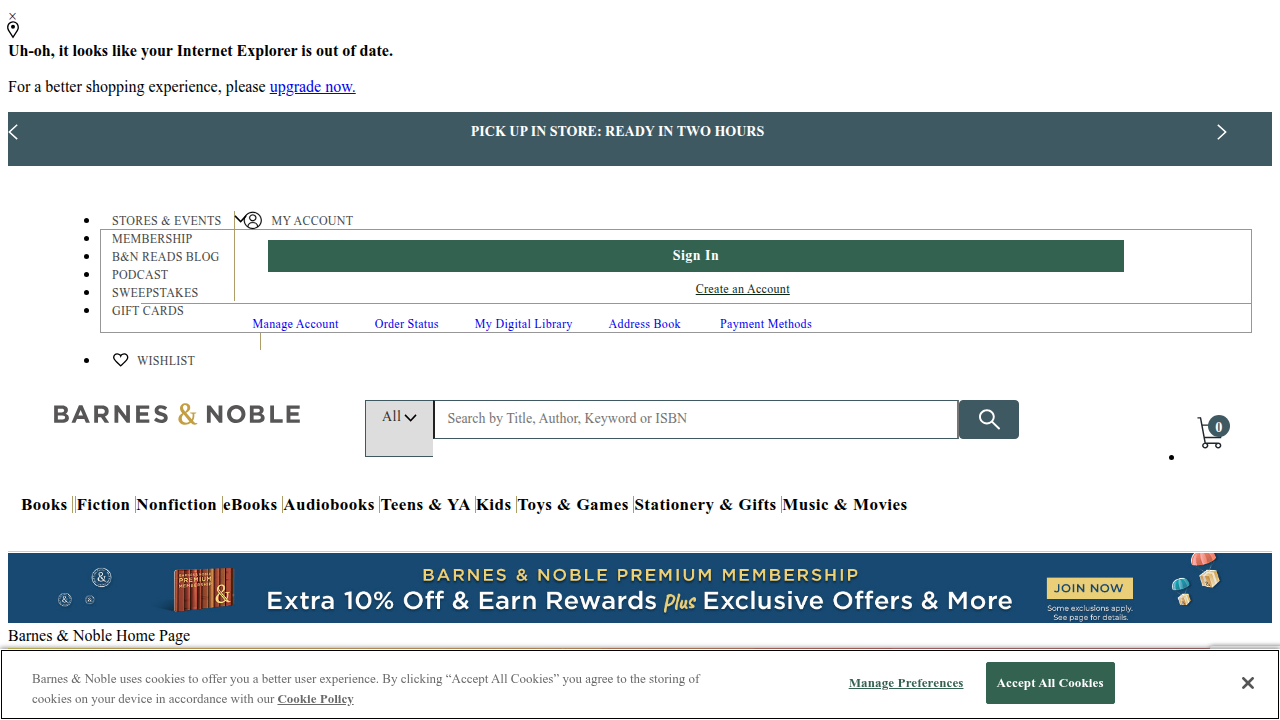Follow the 'upgrade now.' link
Screen dimensions: 1280x720
(x=312, y=87)
